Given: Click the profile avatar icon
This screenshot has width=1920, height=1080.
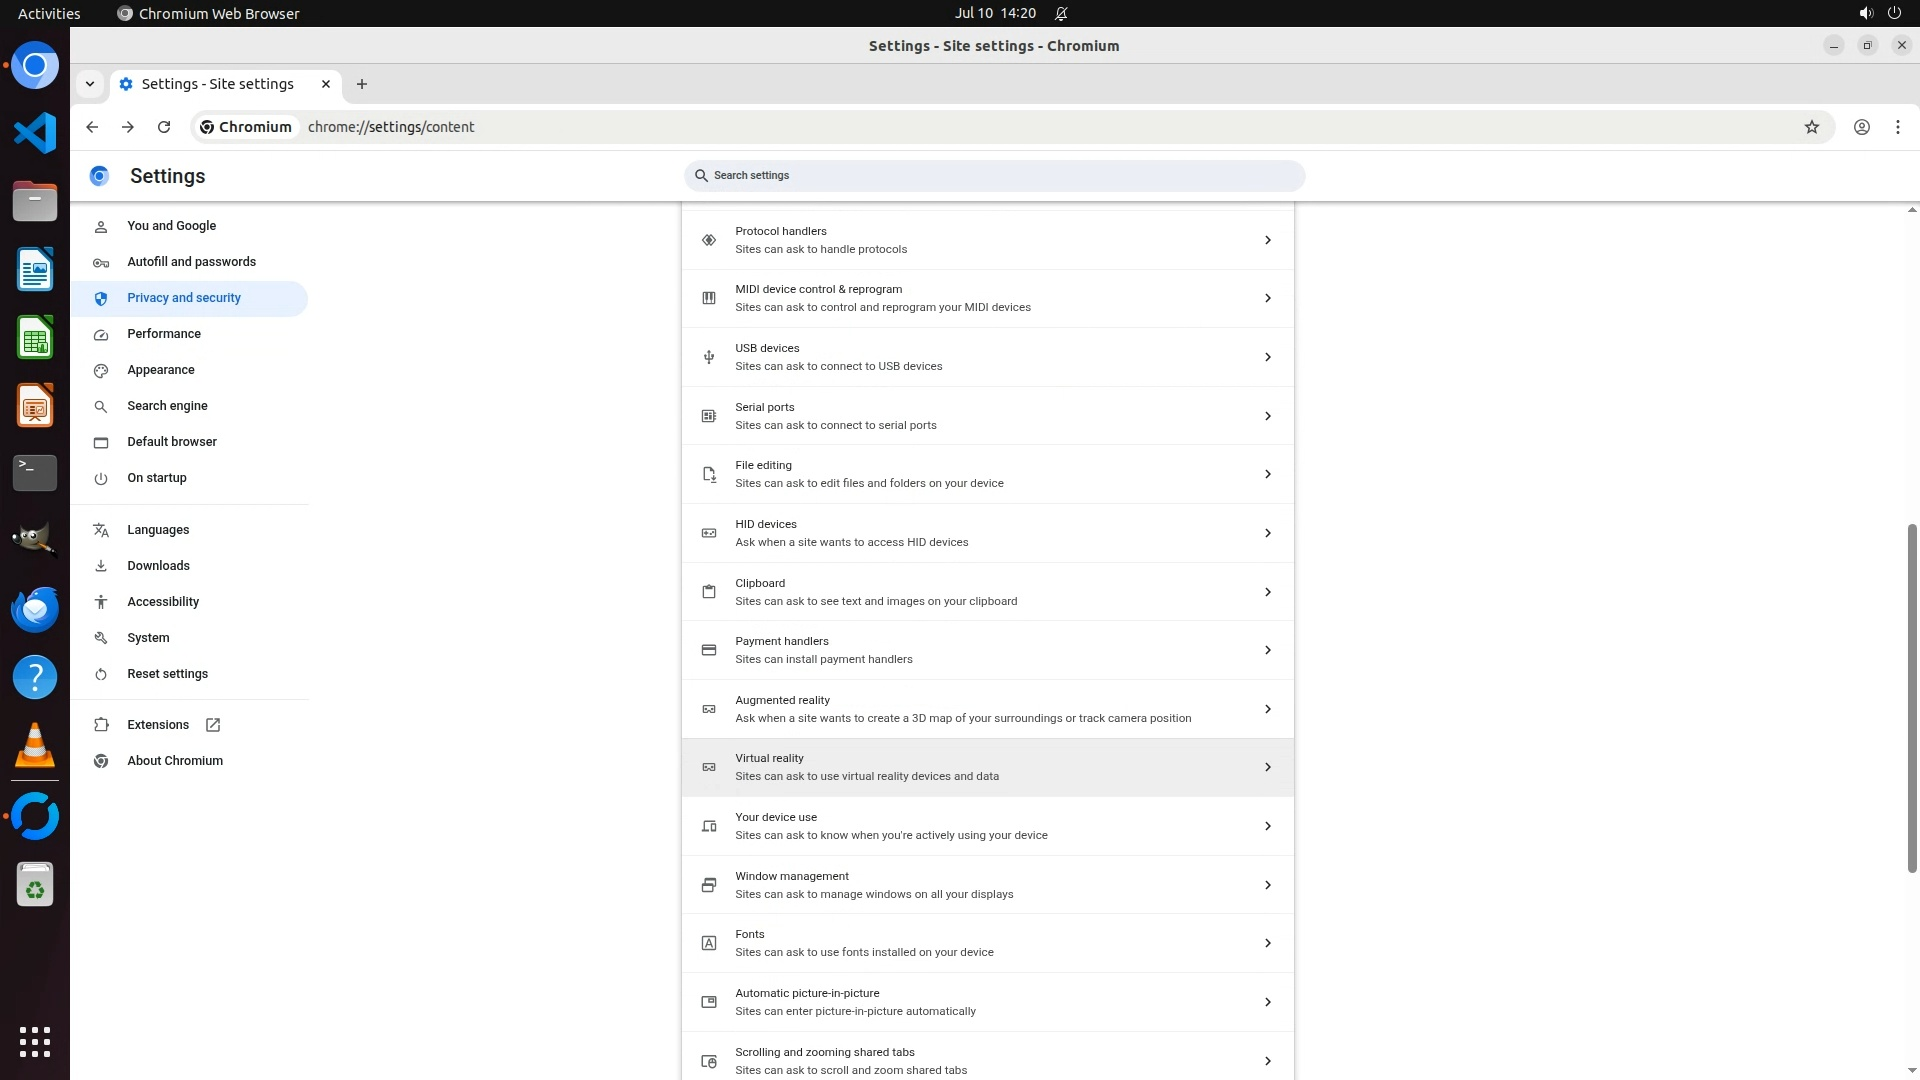Looking at the screenshot, I should click(1861, 127).
